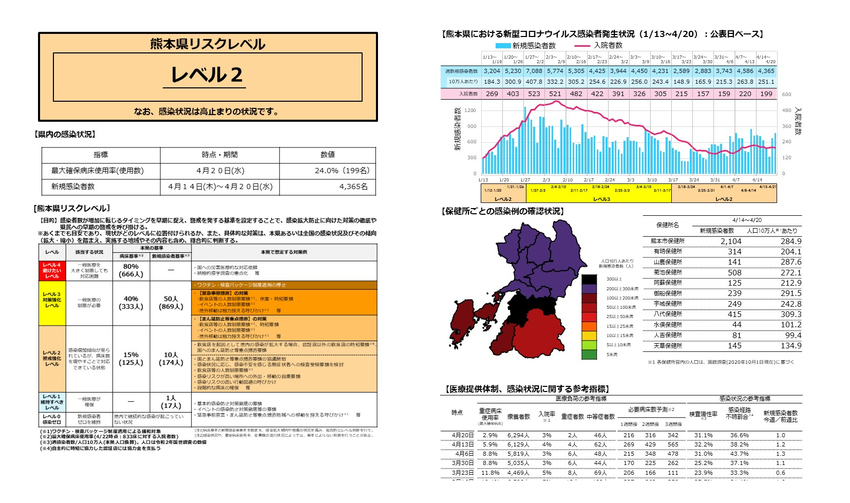This screenshot has width=850, height=503.
Task: Click the 407.8 per-100k value
Action: pos(534,81)
